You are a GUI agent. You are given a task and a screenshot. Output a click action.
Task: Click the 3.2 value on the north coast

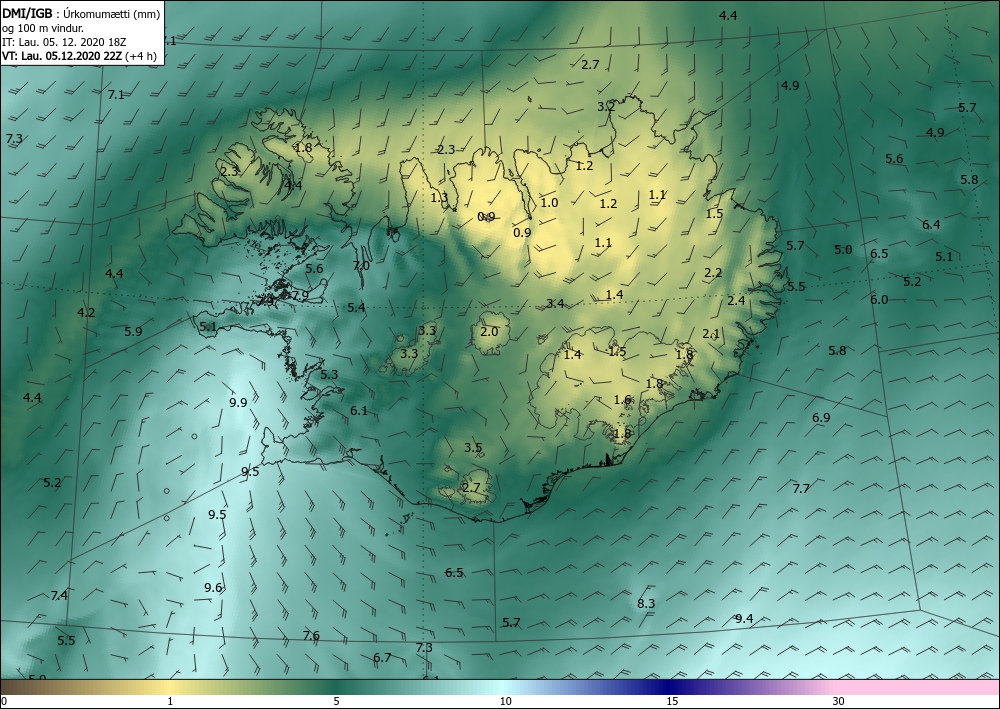pos(606,106)
